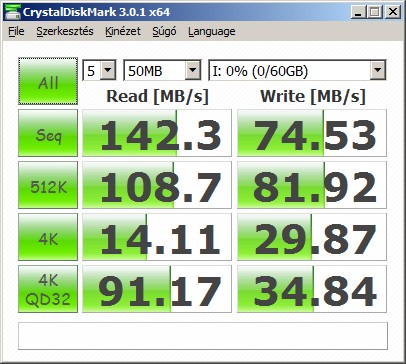Open the Súgó menu

click(x=164, y=31)
